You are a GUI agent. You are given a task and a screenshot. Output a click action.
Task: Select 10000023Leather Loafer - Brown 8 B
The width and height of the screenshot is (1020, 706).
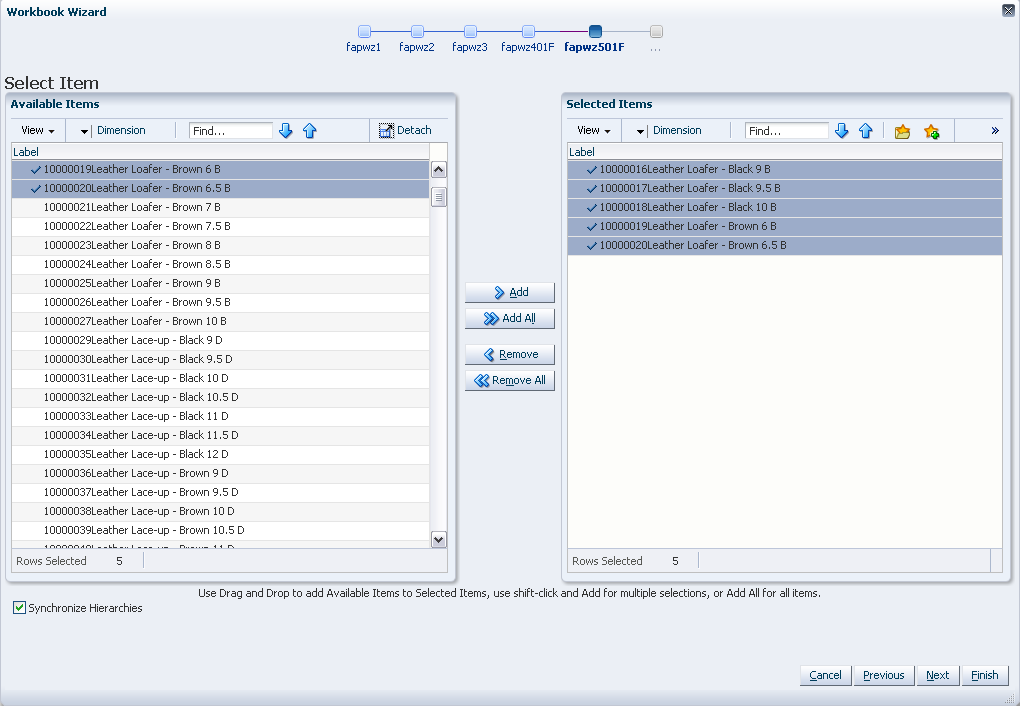pyautogui.click(x=221, y=245)
